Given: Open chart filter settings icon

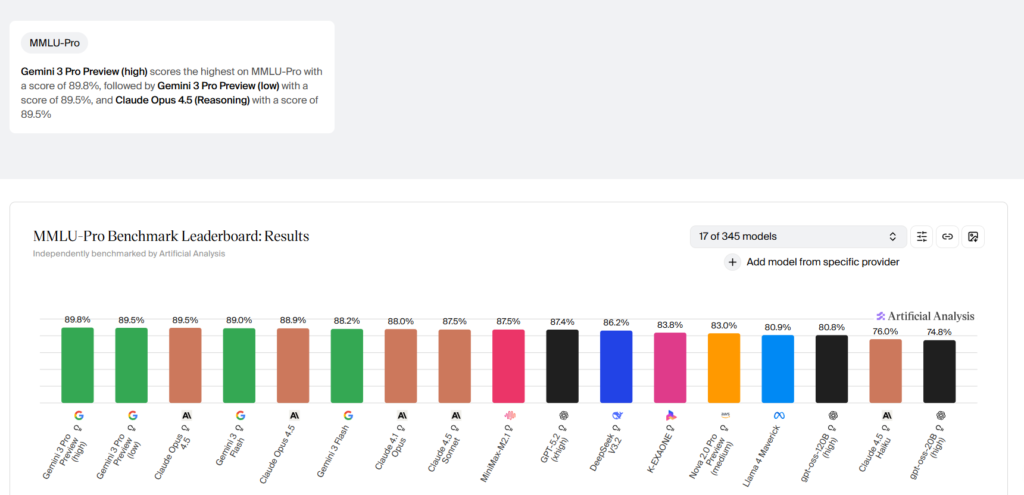Looking at the screenshot, I should pos(922,237).
